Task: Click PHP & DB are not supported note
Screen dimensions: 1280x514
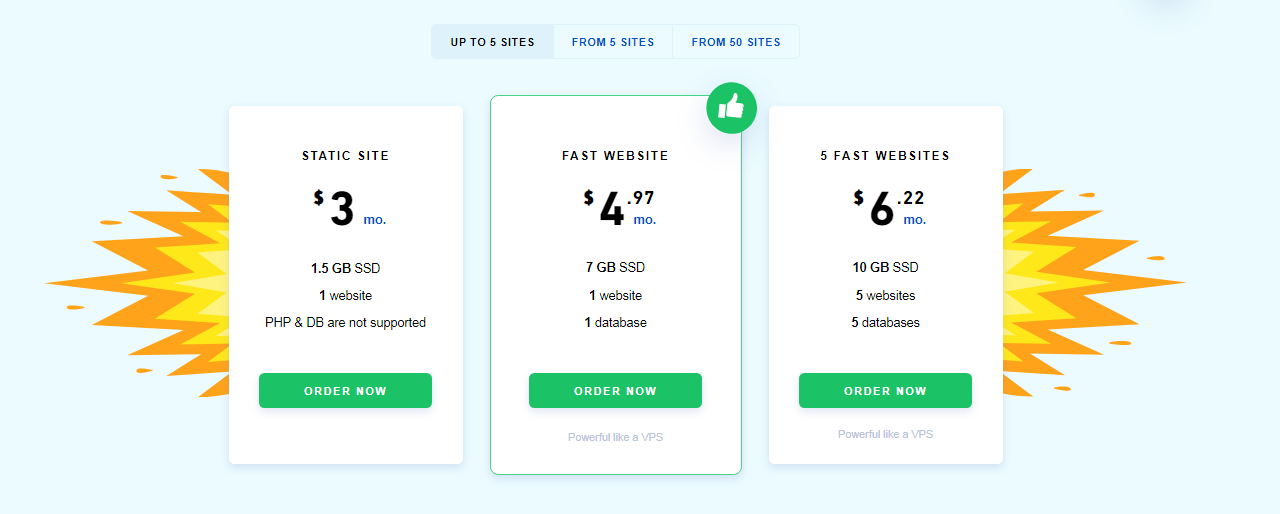Action: click(345, 322)
